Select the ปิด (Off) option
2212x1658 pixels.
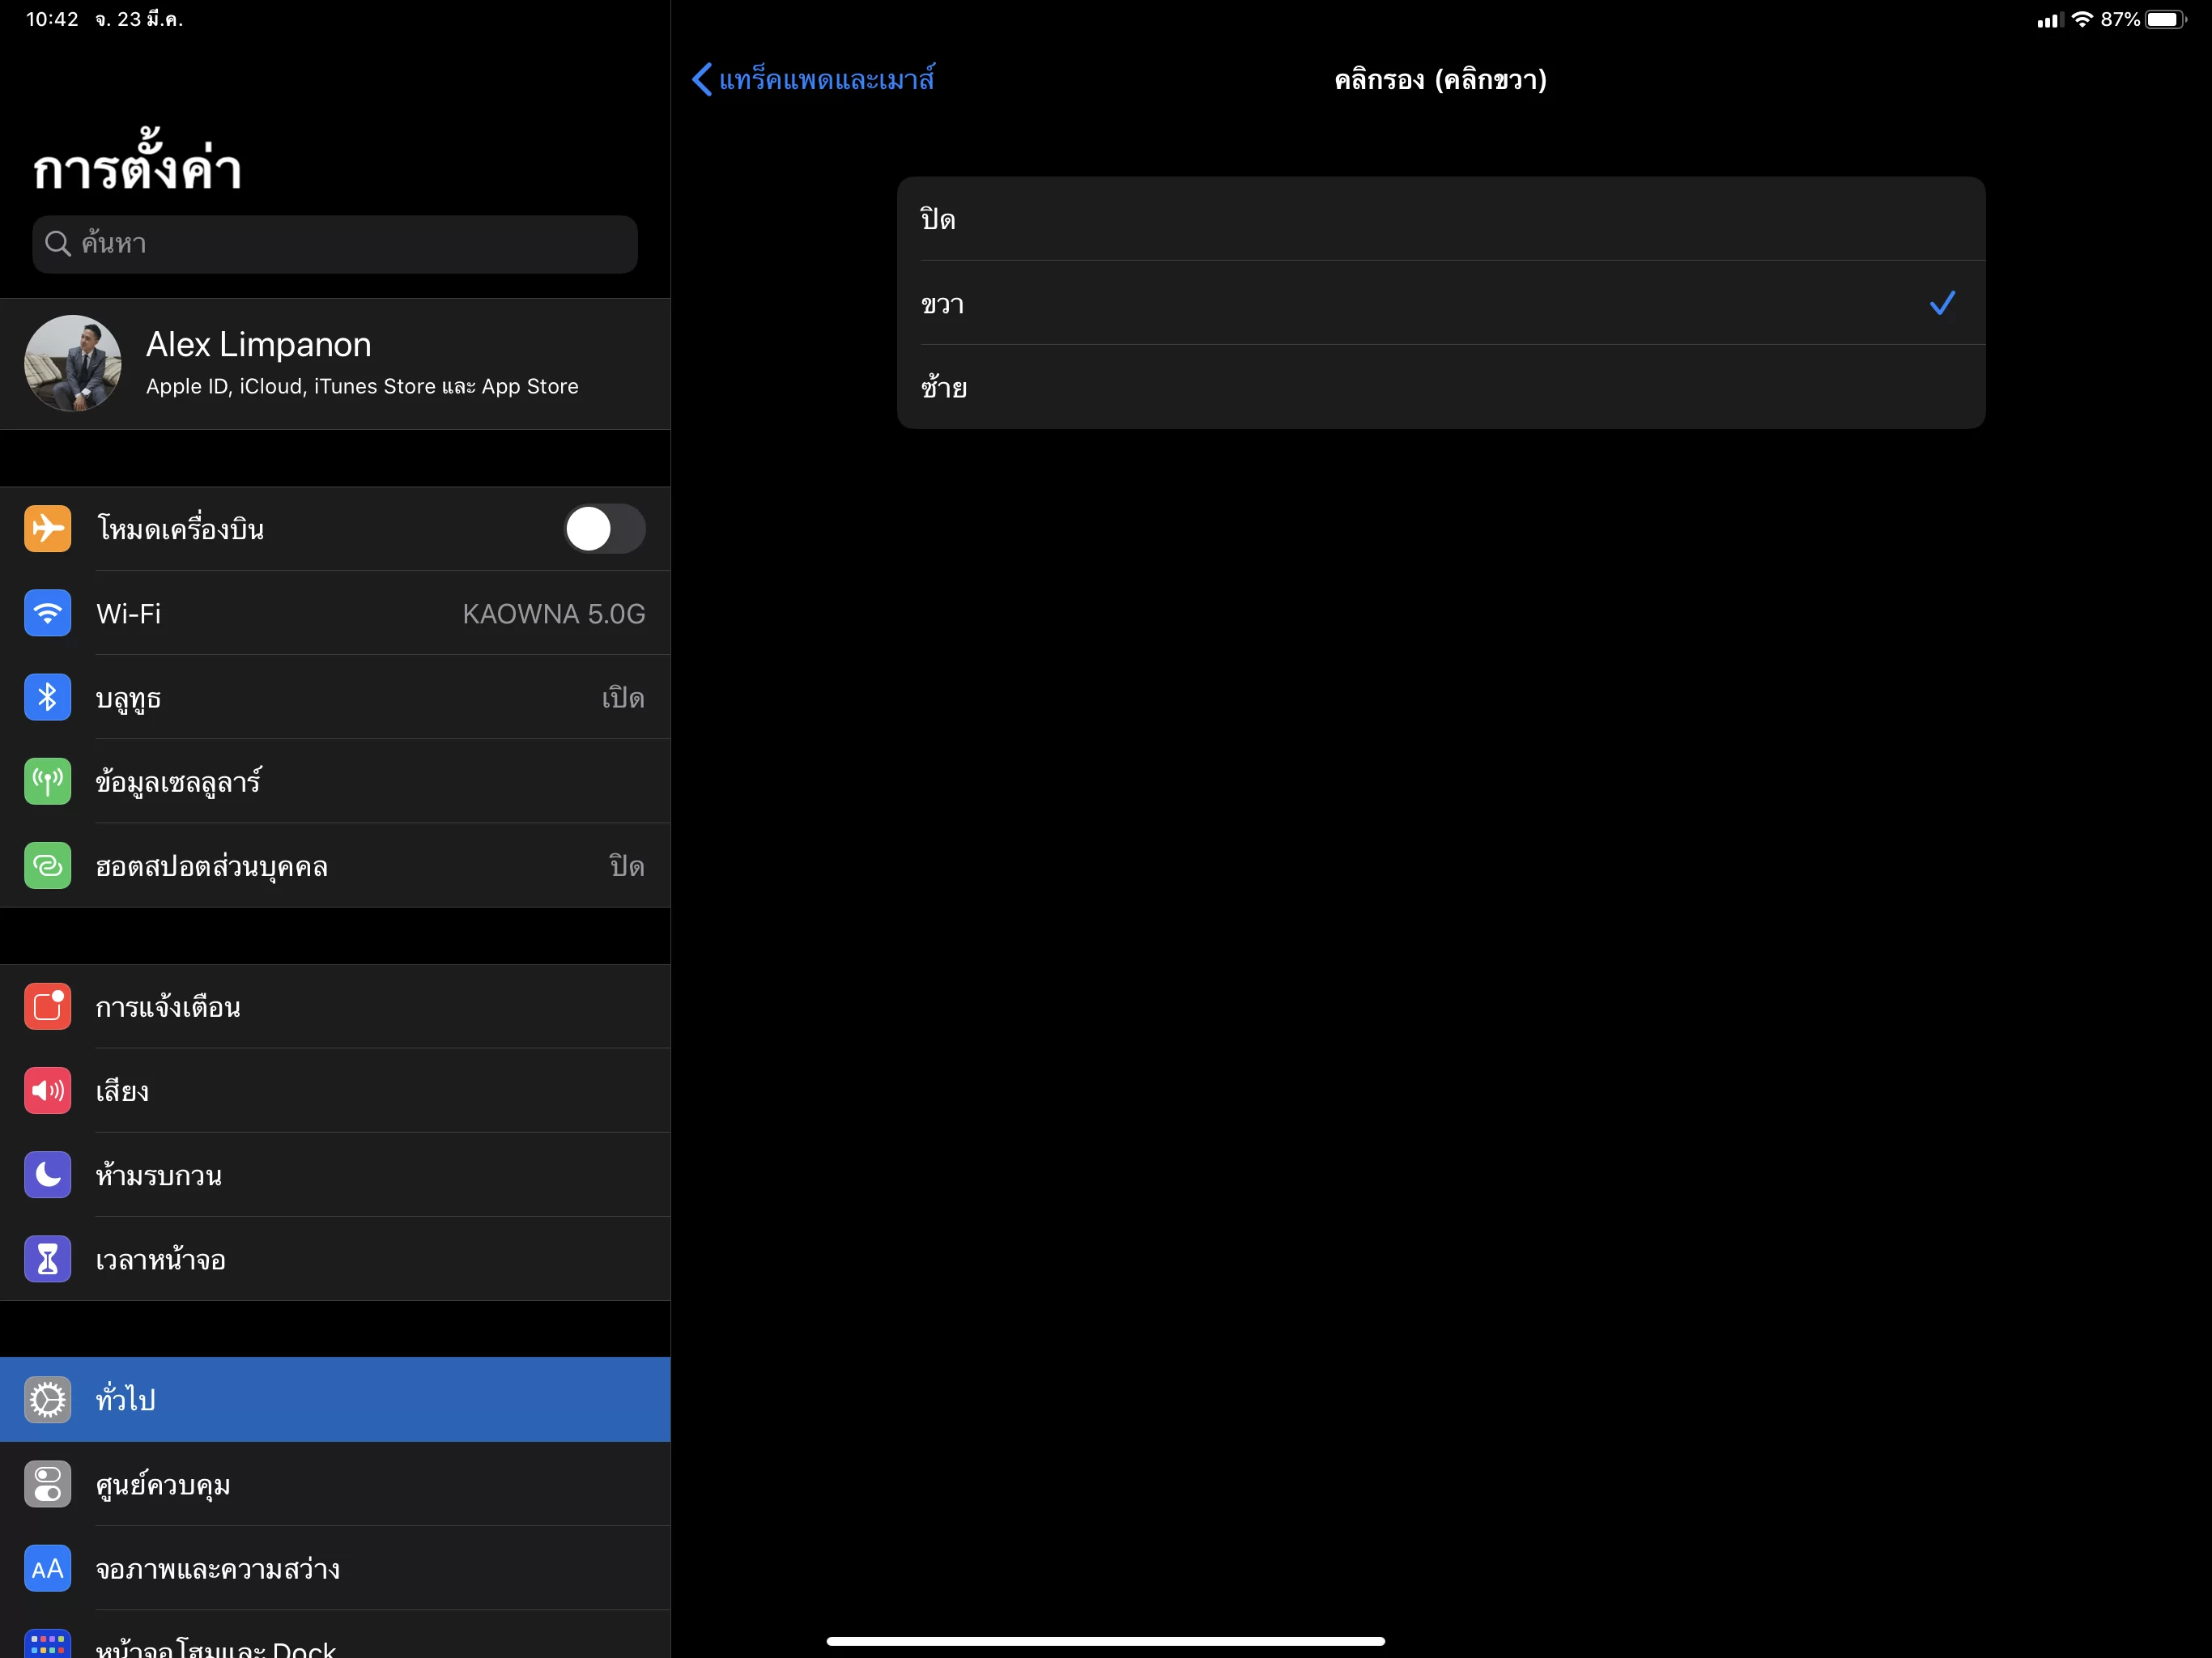pos(1441,219)
